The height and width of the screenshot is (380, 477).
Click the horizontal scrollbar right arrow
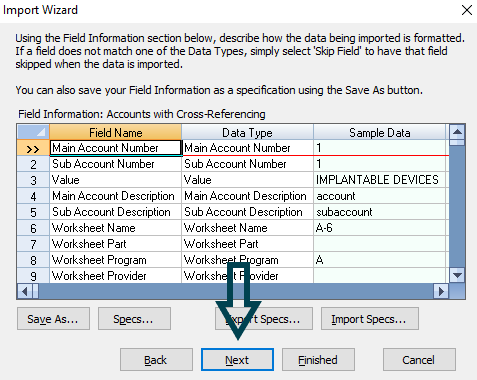coord(441,291)
